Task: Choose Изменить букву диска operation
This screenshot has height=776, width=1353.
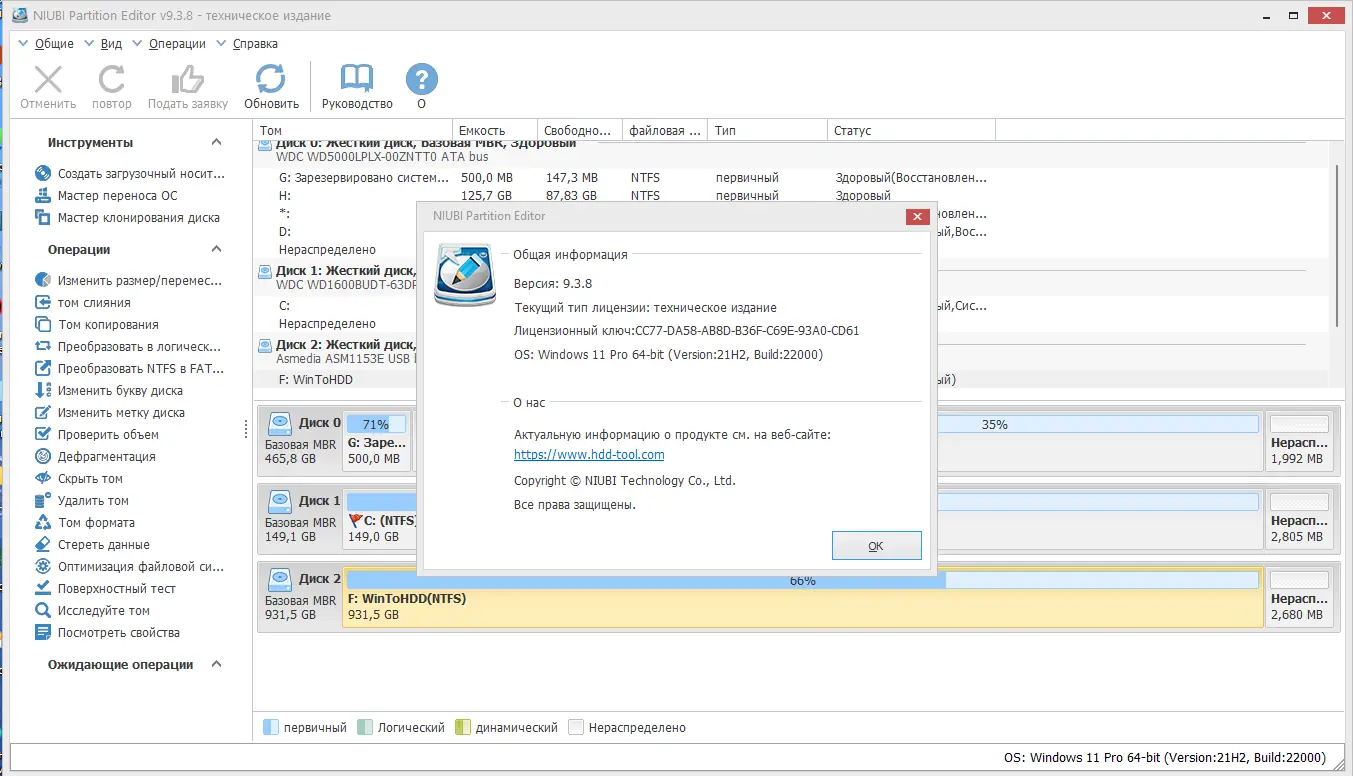Action: (x=108, y=391)
